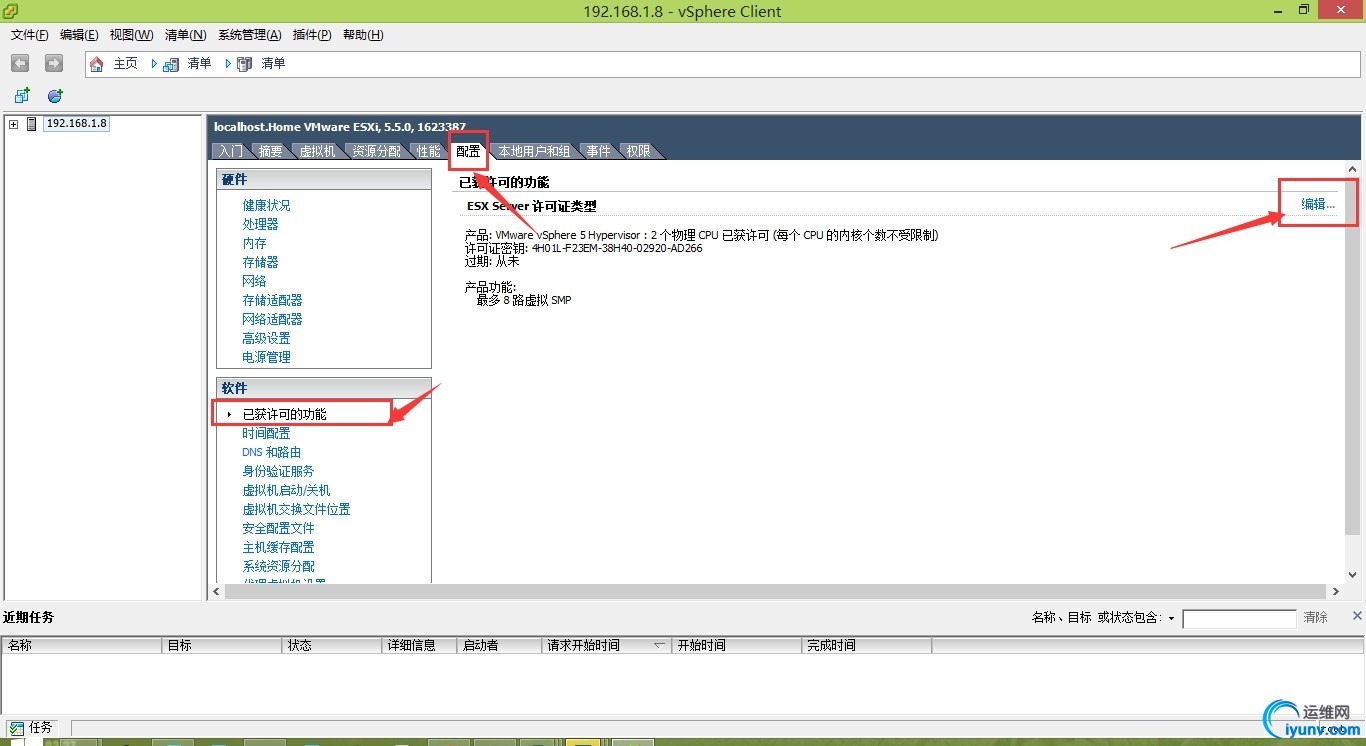Click the second 清单 breadcrumb entry

coord(273,64)
